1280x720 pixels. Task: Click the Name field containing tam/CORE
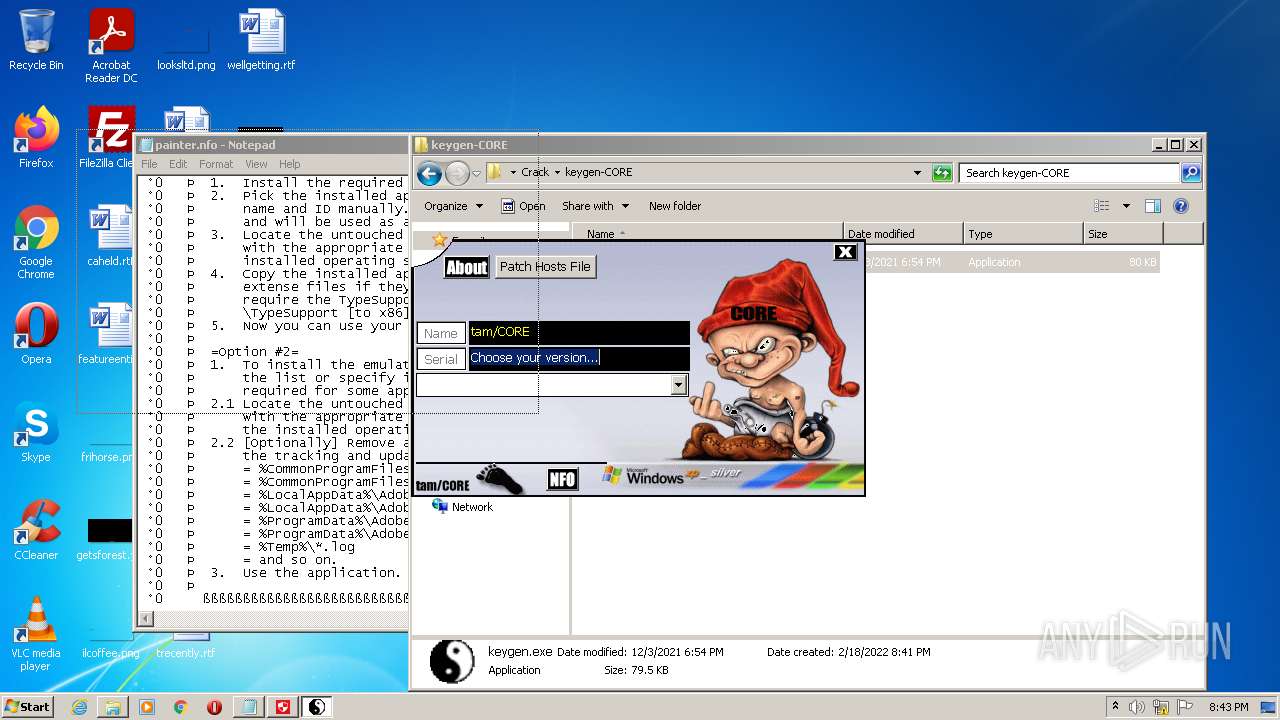coord(579,332)
